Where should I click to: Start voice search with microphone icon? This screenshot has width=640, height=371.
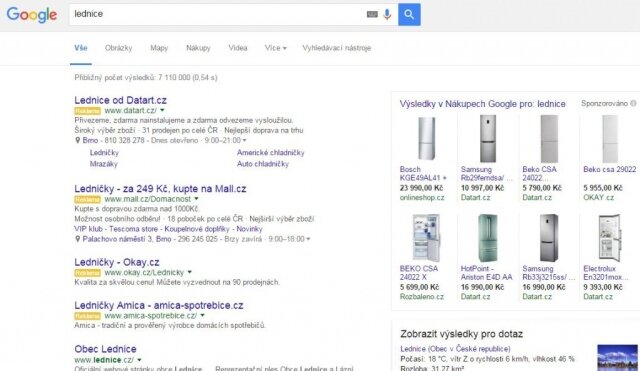tap(387, 15)
